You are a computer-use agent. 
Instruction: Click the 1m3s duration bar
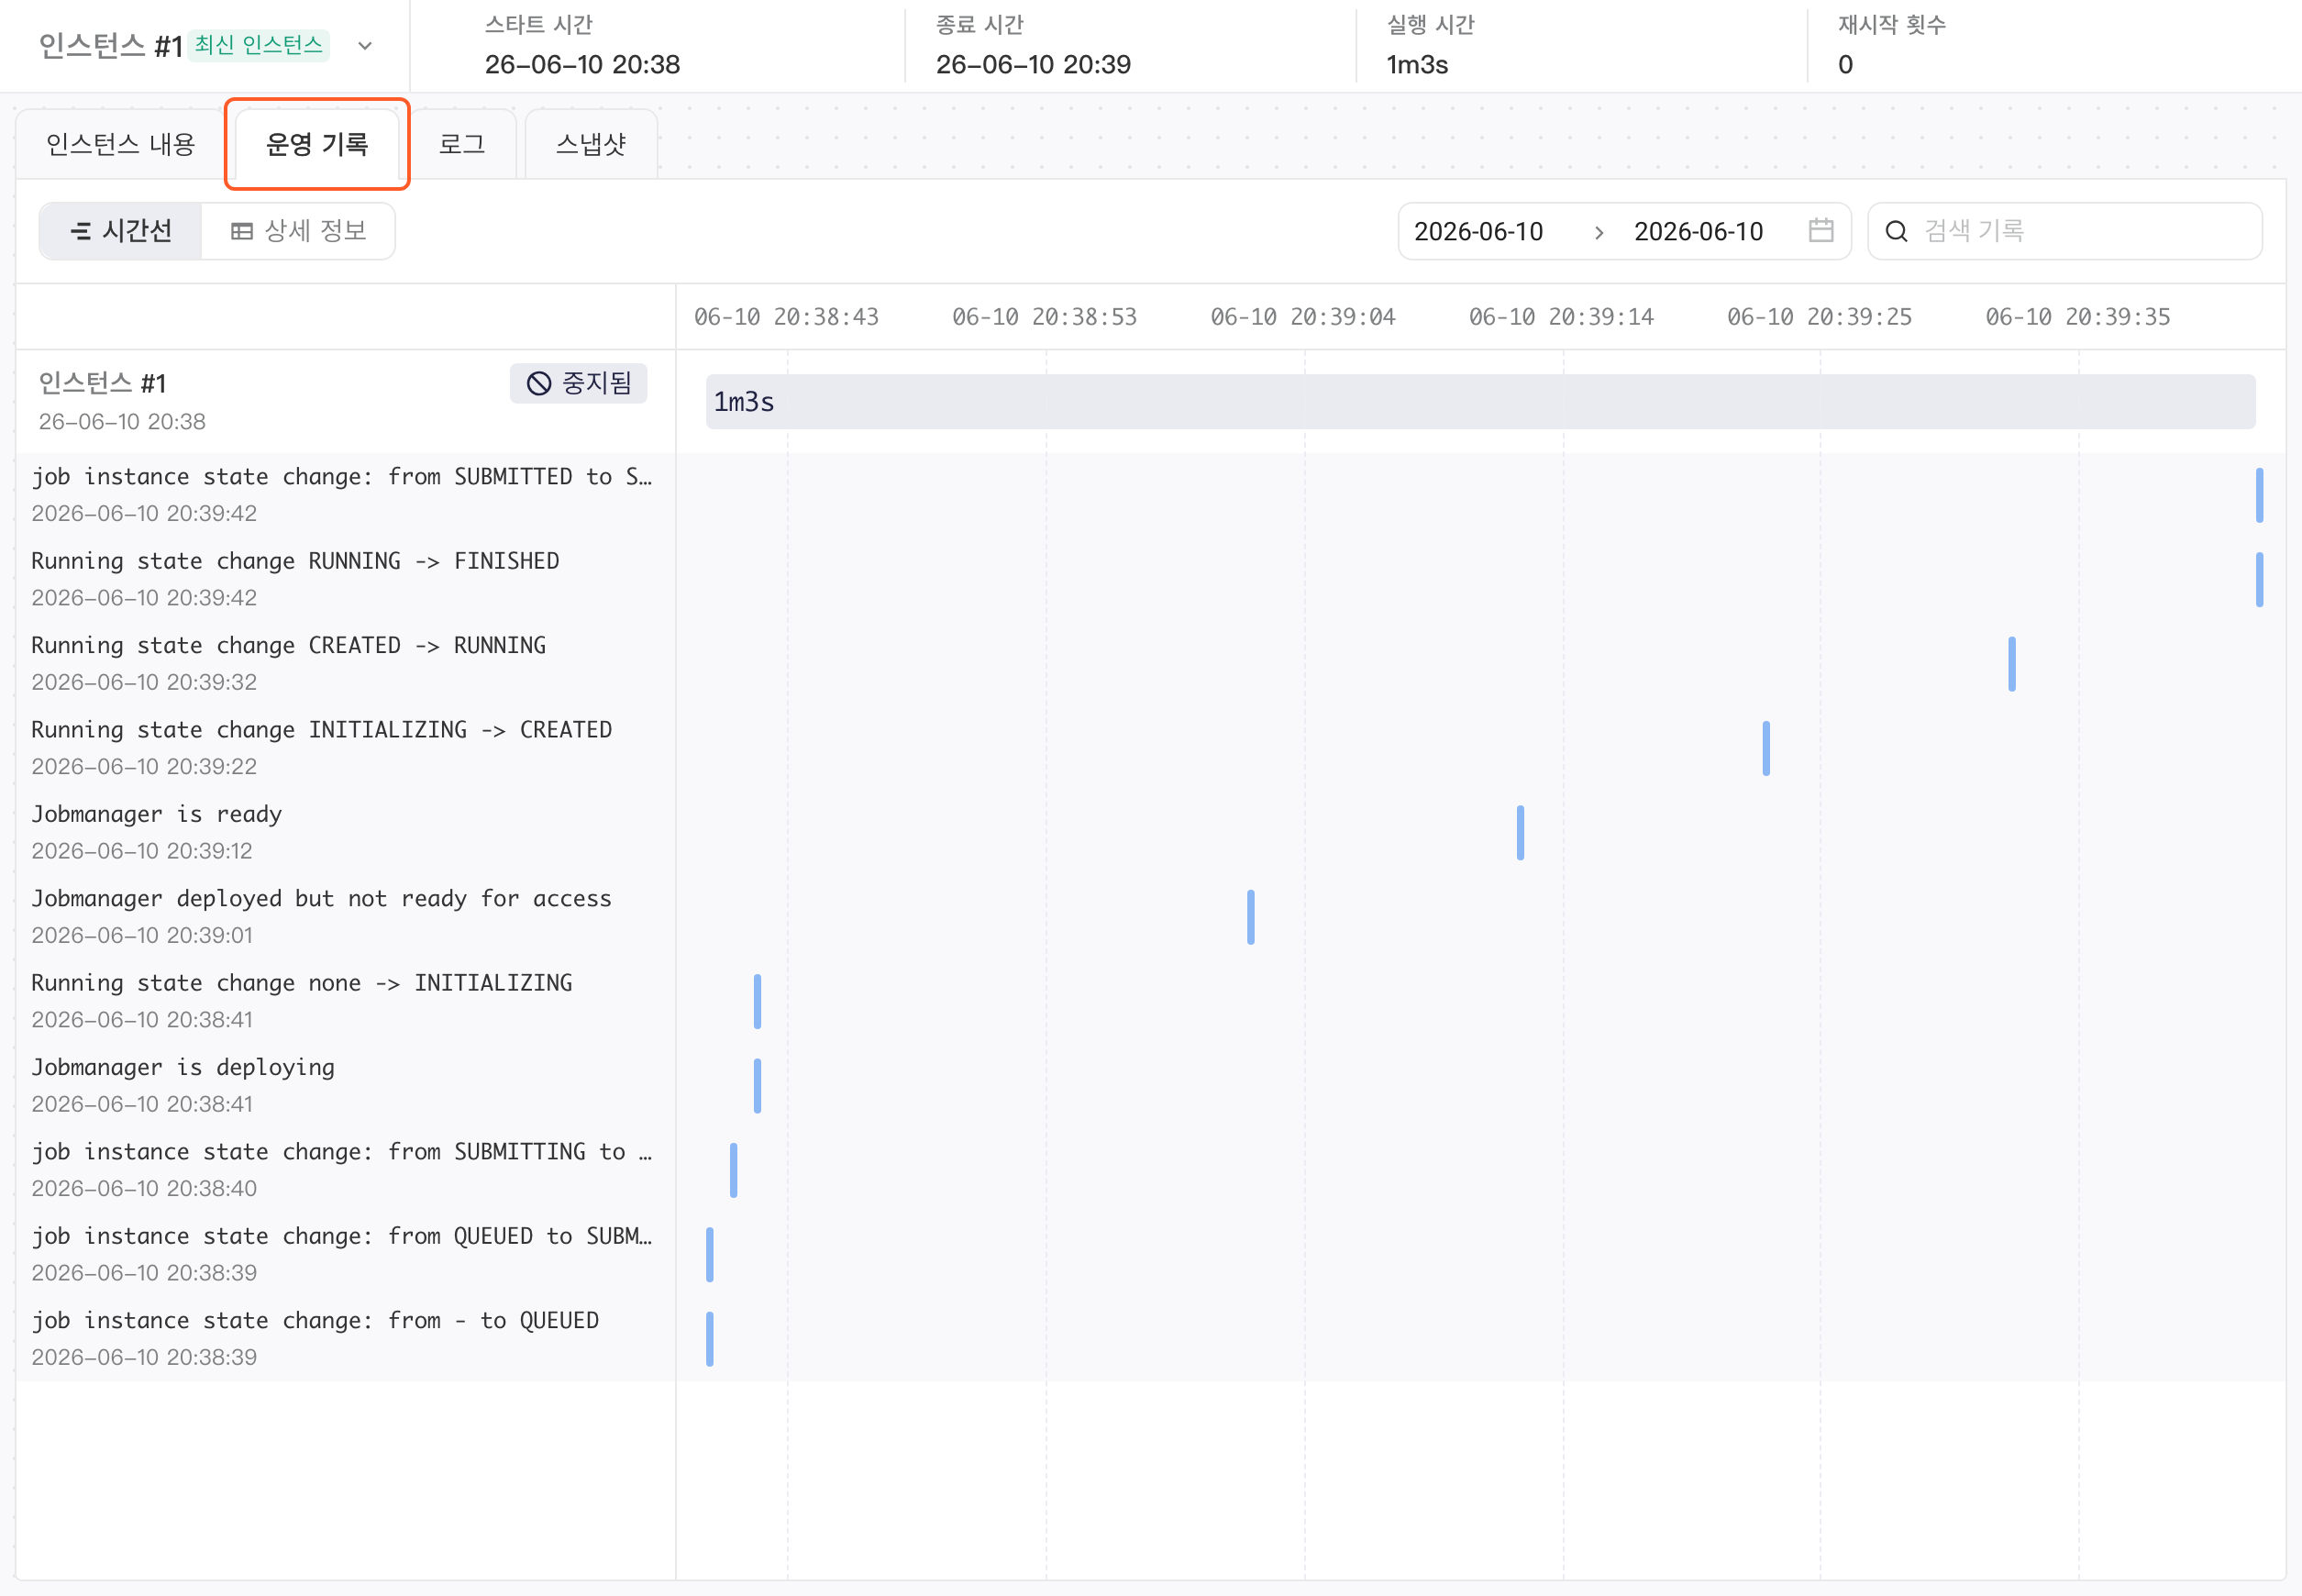click(1480, 401)
